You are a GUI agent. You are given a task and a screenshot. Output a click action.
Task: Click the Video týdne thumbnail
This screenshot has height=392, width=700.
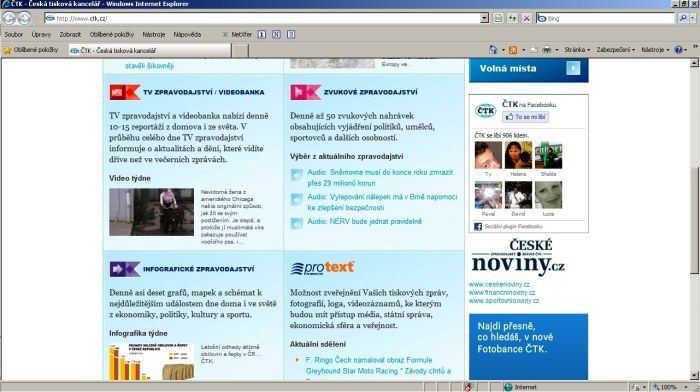pos(151,212)
